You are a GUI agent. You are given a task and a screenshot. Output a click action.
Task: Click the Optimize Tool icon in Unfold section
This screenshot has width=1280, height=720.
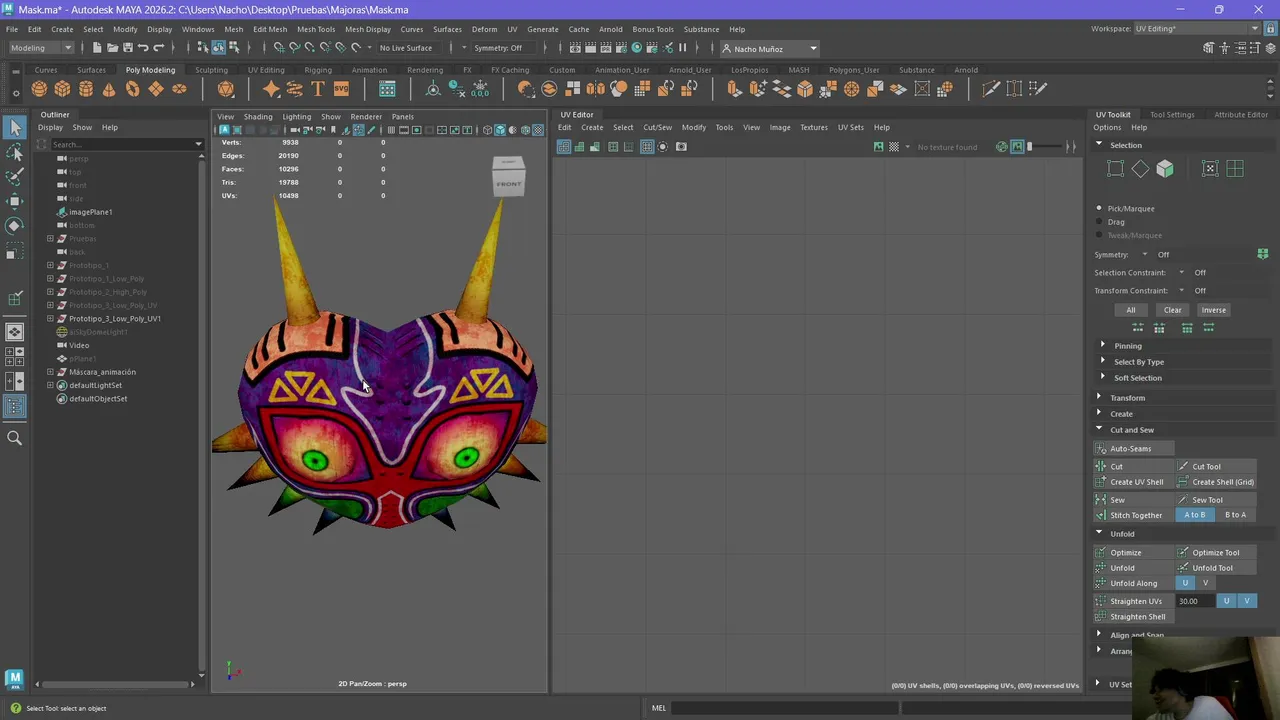[1184, 552]
